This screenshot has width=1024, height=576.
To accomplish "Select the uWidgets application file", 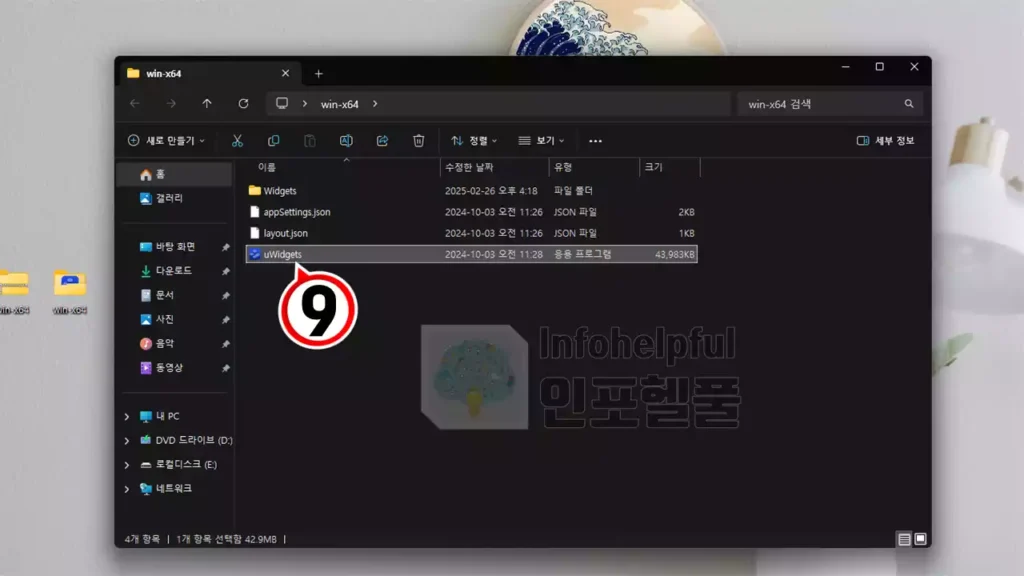I will pyautogui.click(x=472, y=254).
